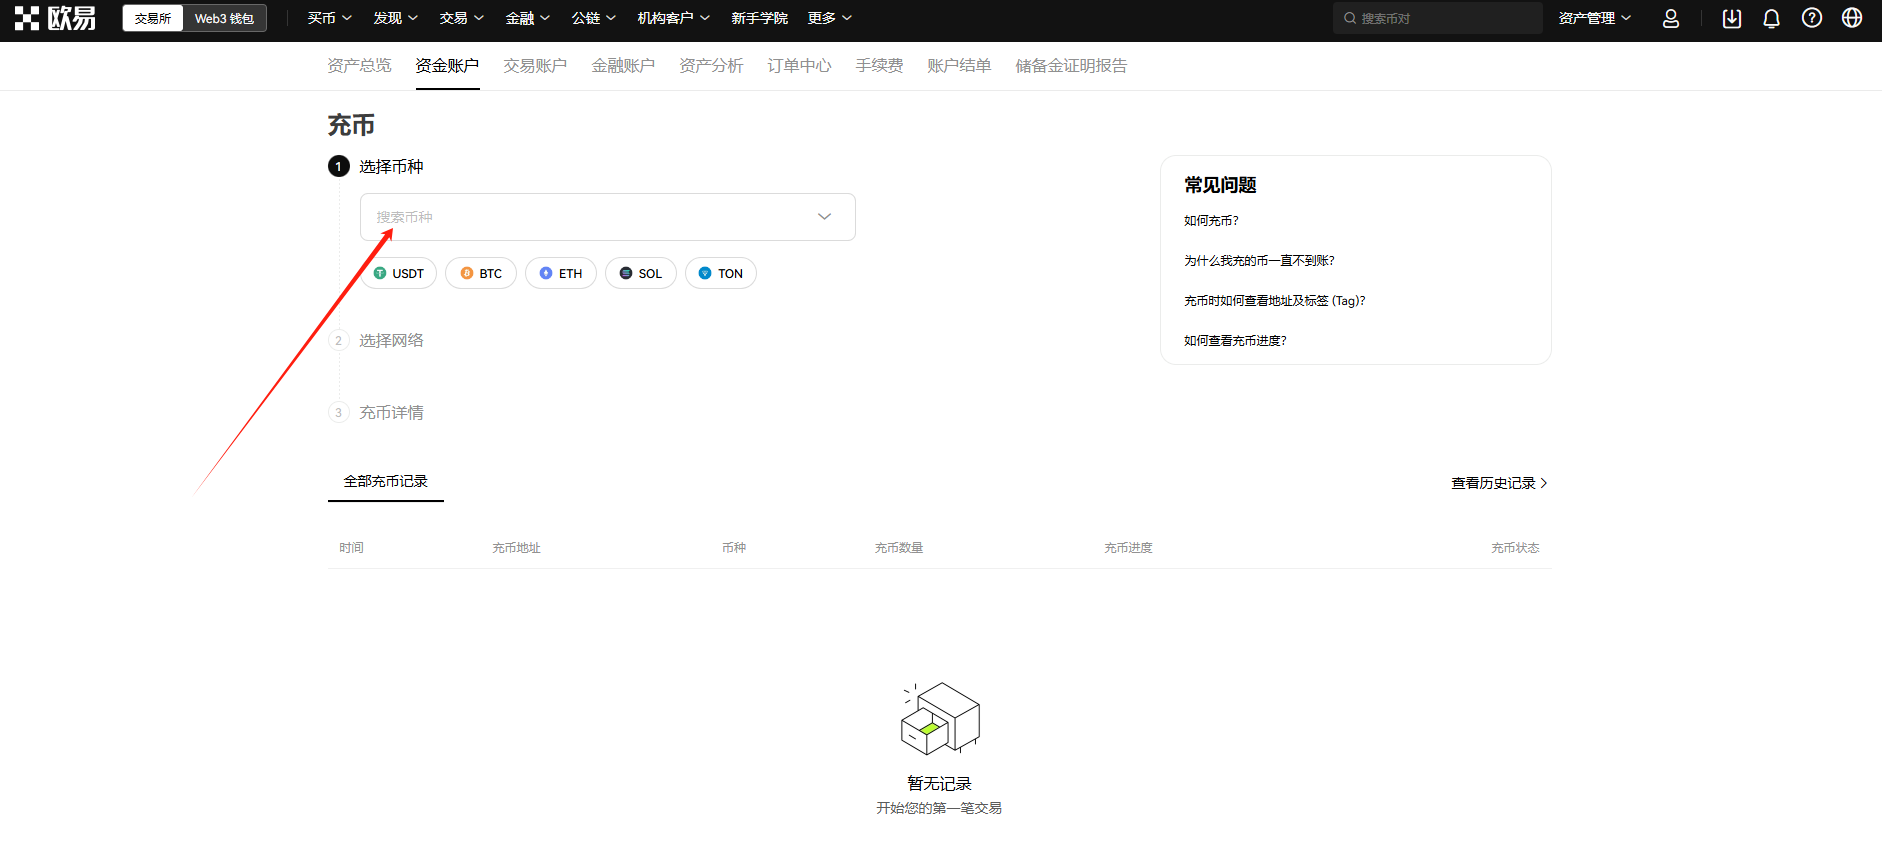Switch to the 交易账户 tab
The height and width of the screenshot is (847, 1882).
[535, 66]
